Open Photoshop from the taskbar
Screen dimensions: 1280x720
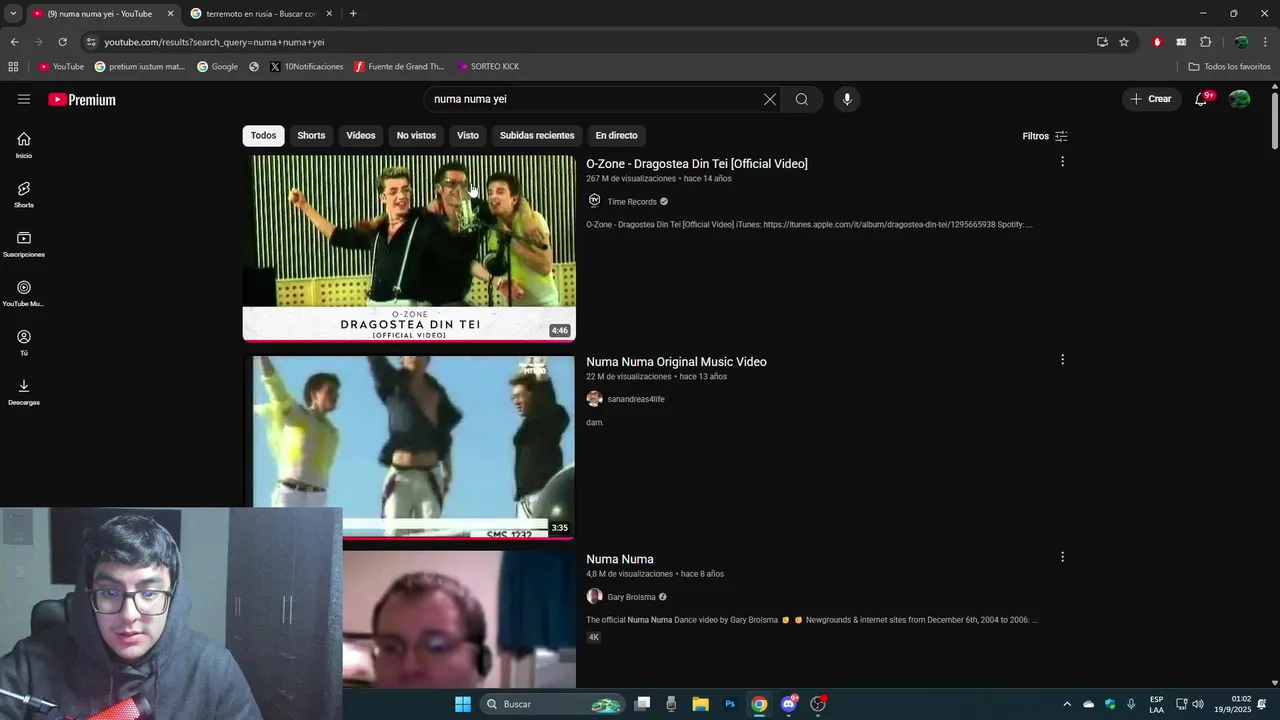tap(730, 704)
